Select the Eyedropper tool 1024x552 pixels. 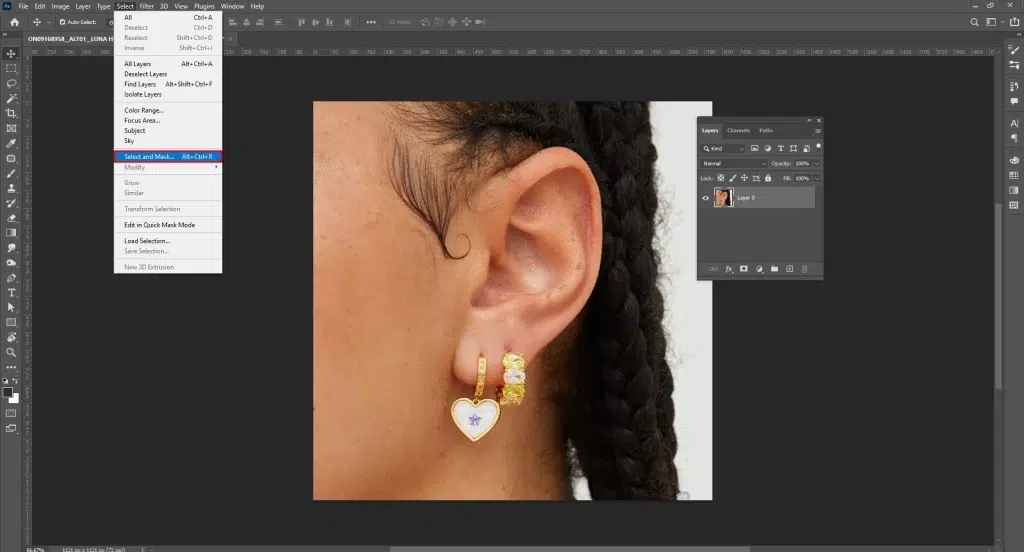(11, 143)
